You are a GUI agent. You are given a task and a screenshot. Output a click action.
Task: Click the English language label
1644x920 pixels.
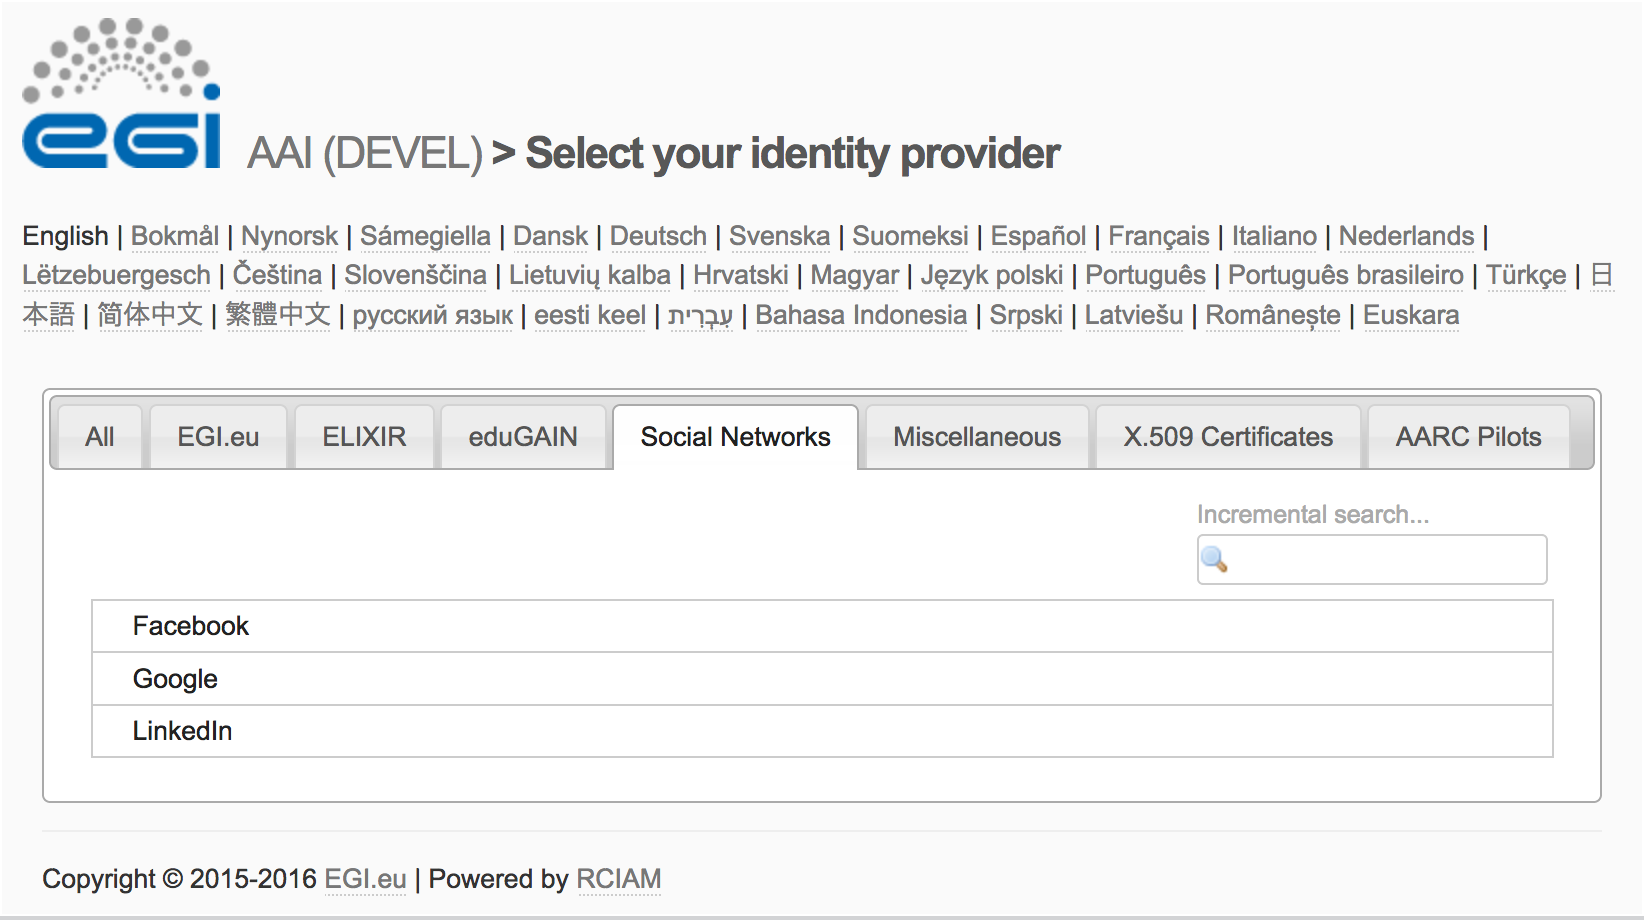pos(65,236)
